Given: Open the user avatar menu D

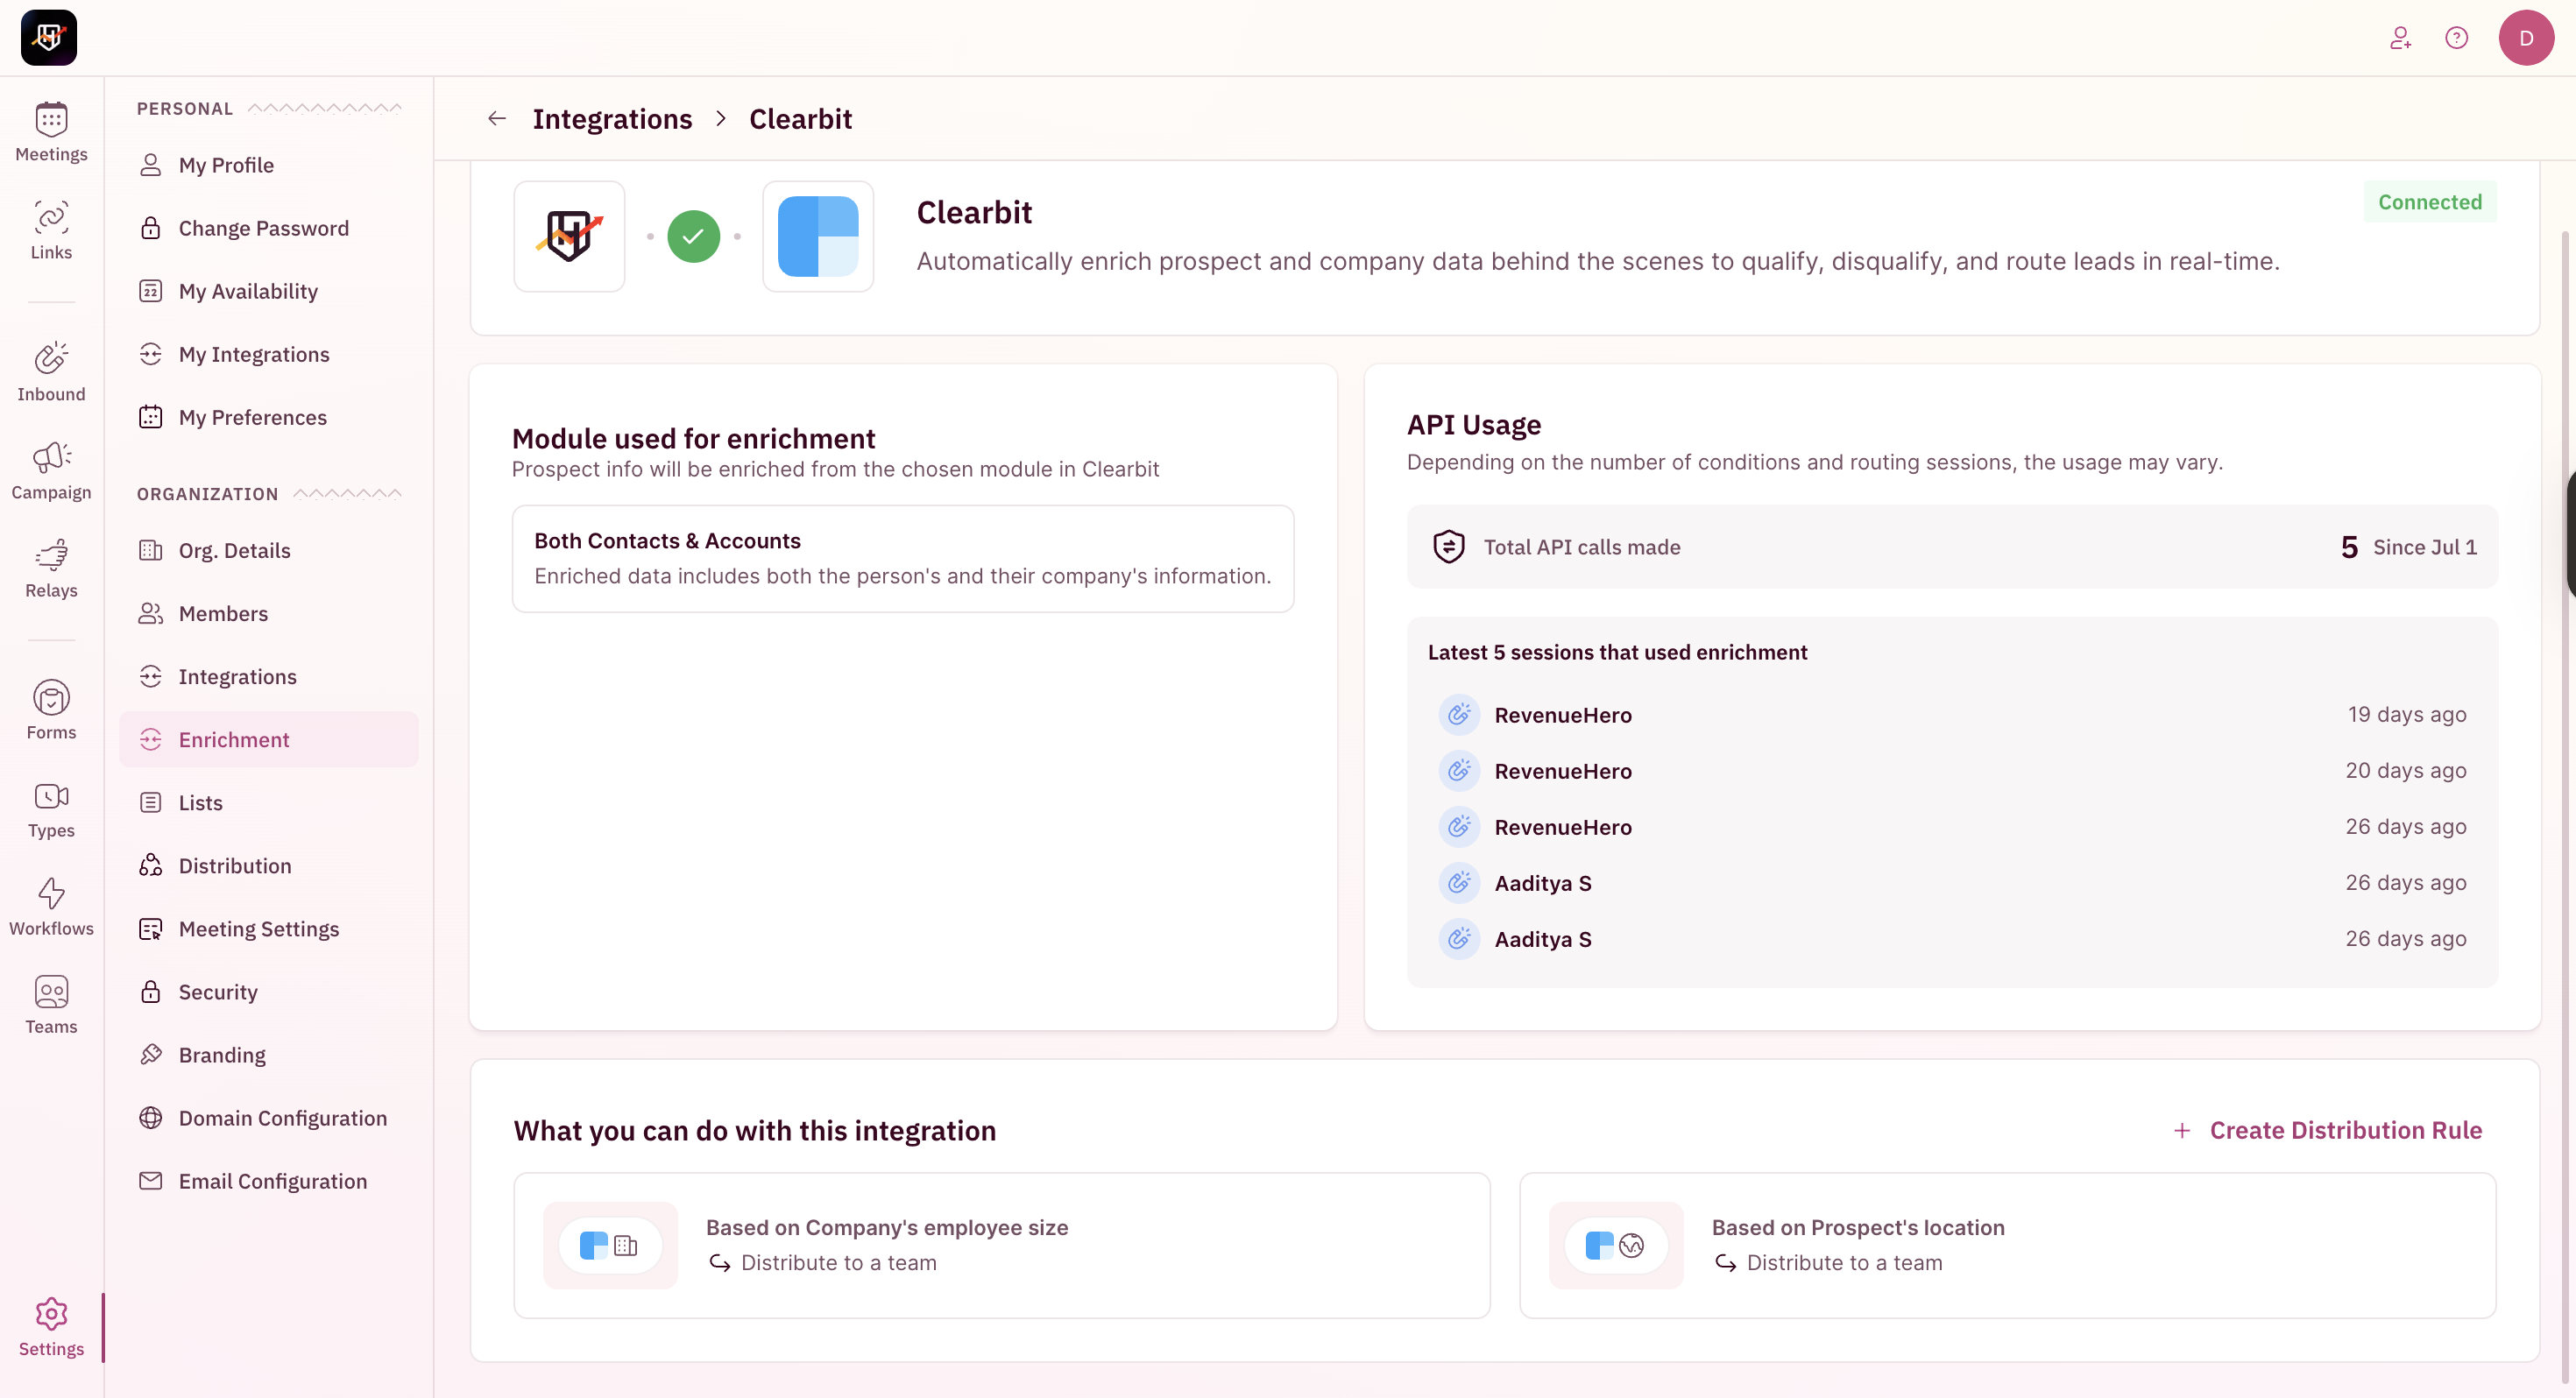Looking at the screenshot, I should [2526, 38].
